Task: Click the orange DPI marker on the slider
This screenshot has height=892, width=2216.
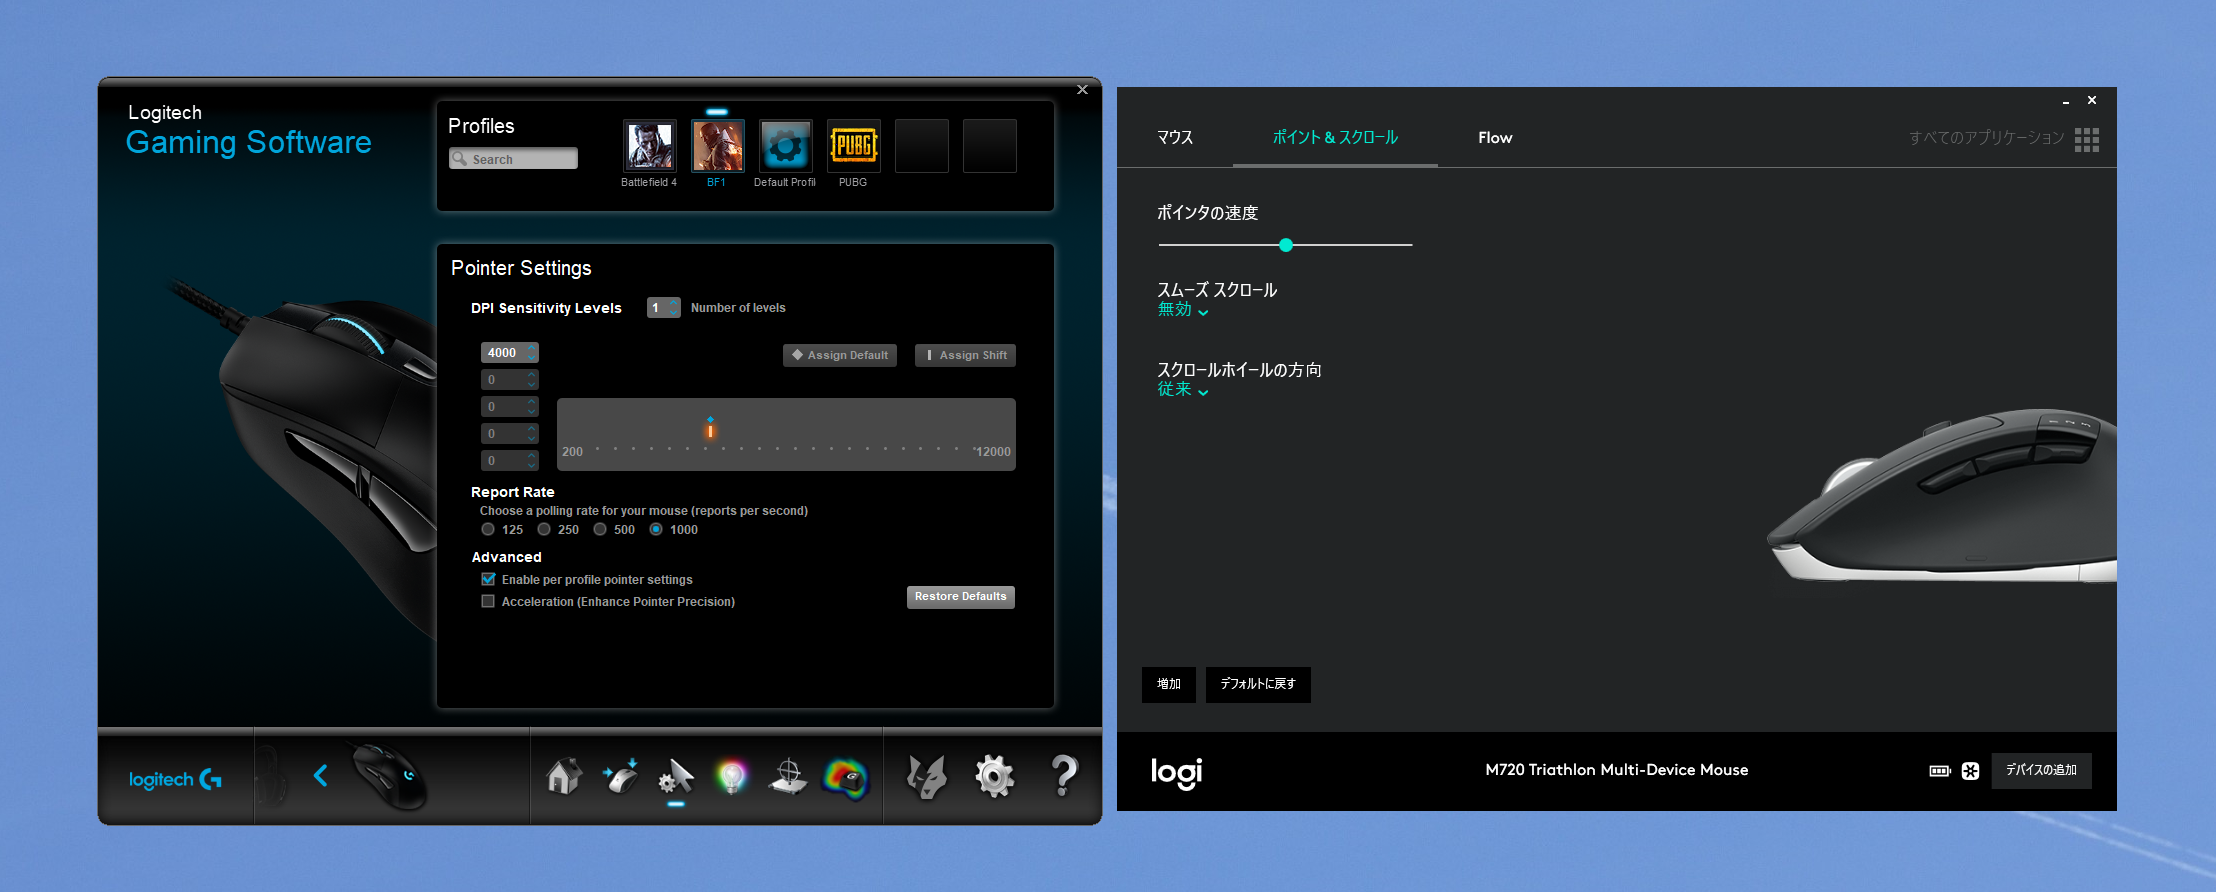Action: pyautogui.click(x=710, y=430)
